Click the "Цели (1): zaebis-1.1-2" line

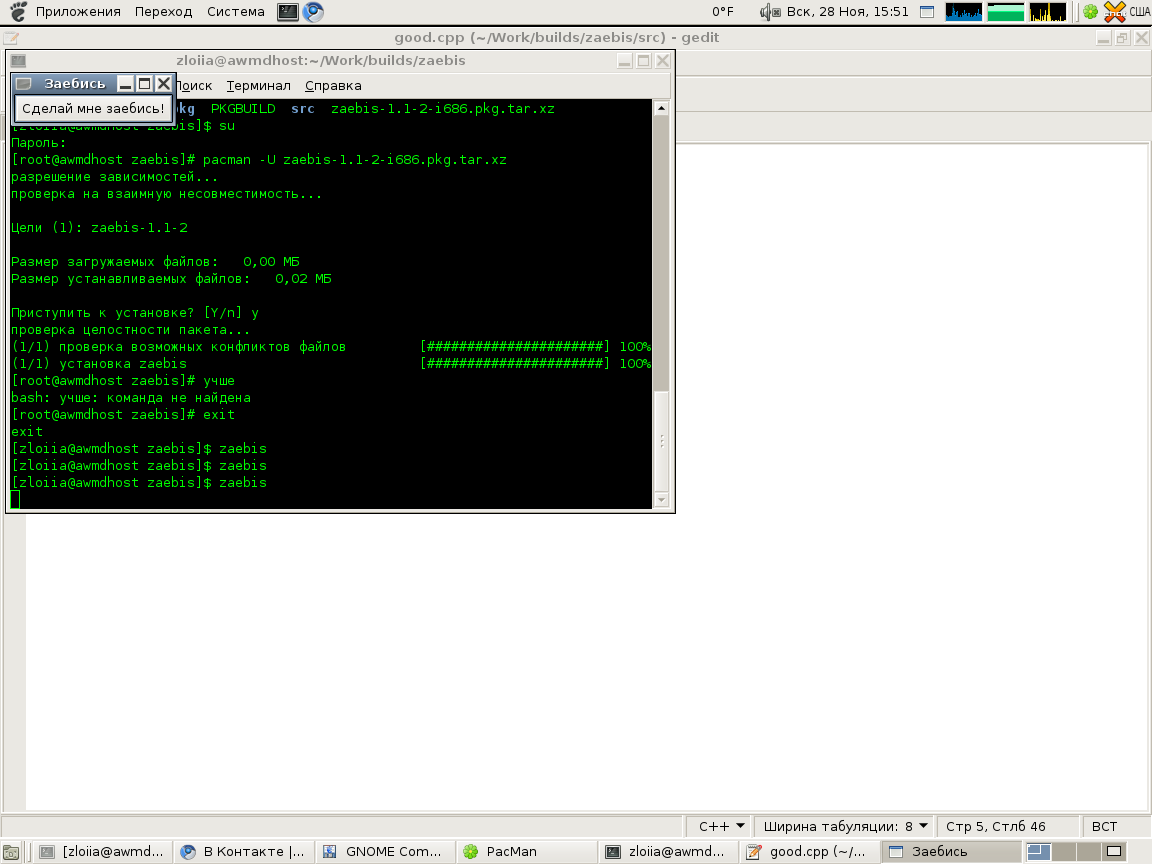(x=99, y=228)
